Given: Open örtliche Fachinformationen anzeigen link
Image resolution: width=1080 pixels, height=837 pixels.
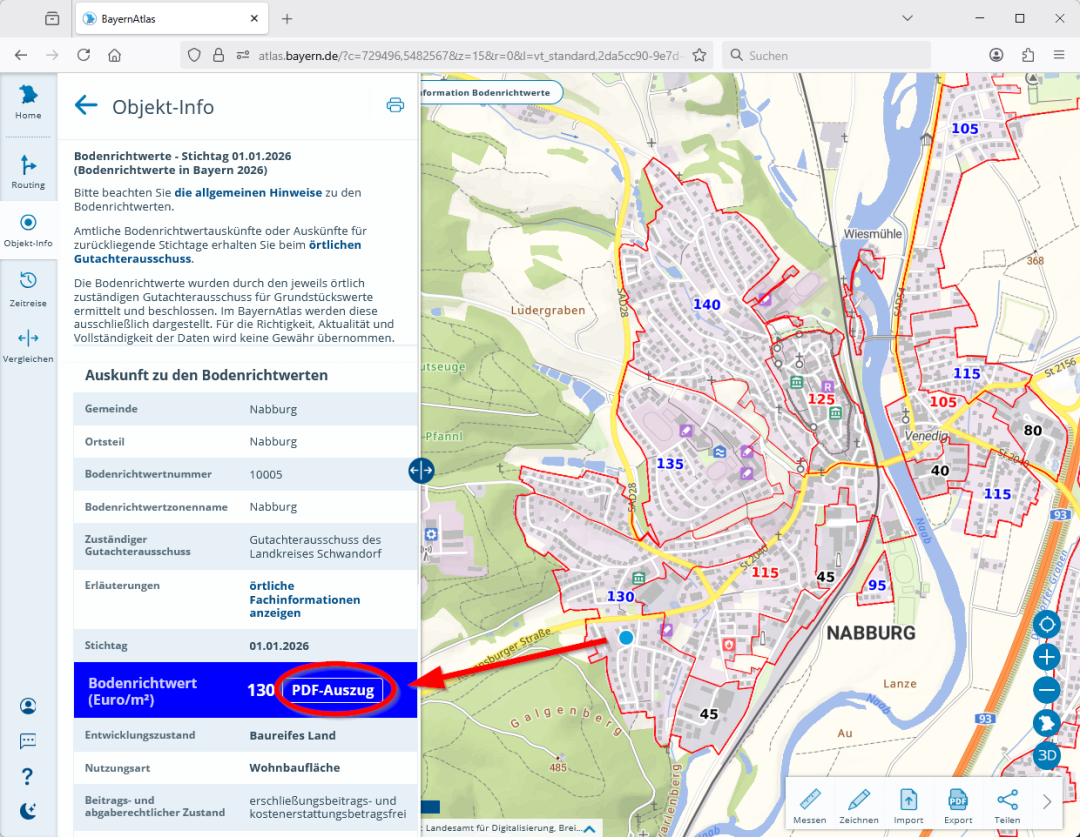Looking at the screenshot, I should click(304, 599).
